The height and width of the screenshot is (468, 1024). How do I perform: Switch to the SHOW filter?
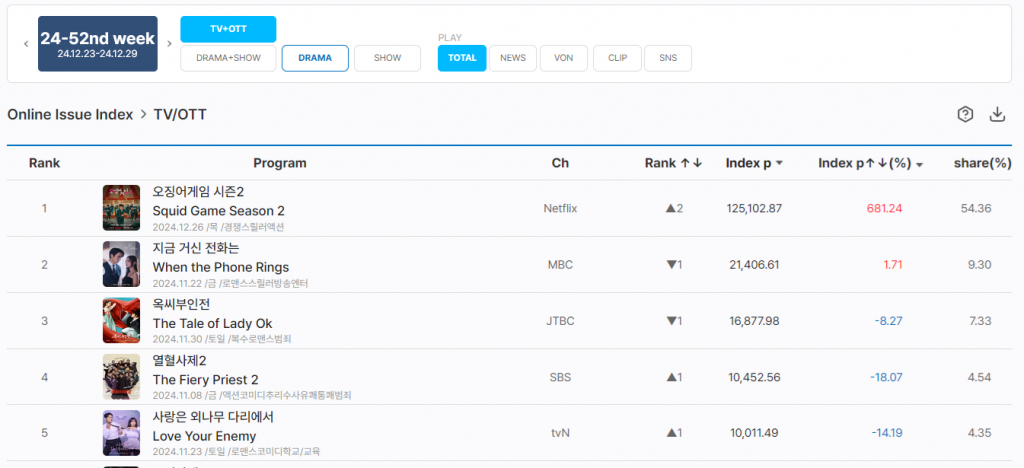(x=387, y=58)
